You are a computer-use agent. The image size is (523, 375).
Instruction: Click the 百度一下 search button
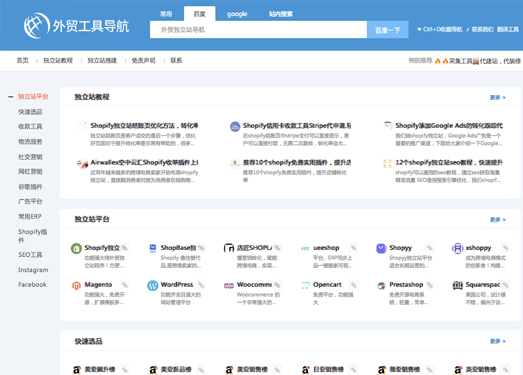click(388, 30)
